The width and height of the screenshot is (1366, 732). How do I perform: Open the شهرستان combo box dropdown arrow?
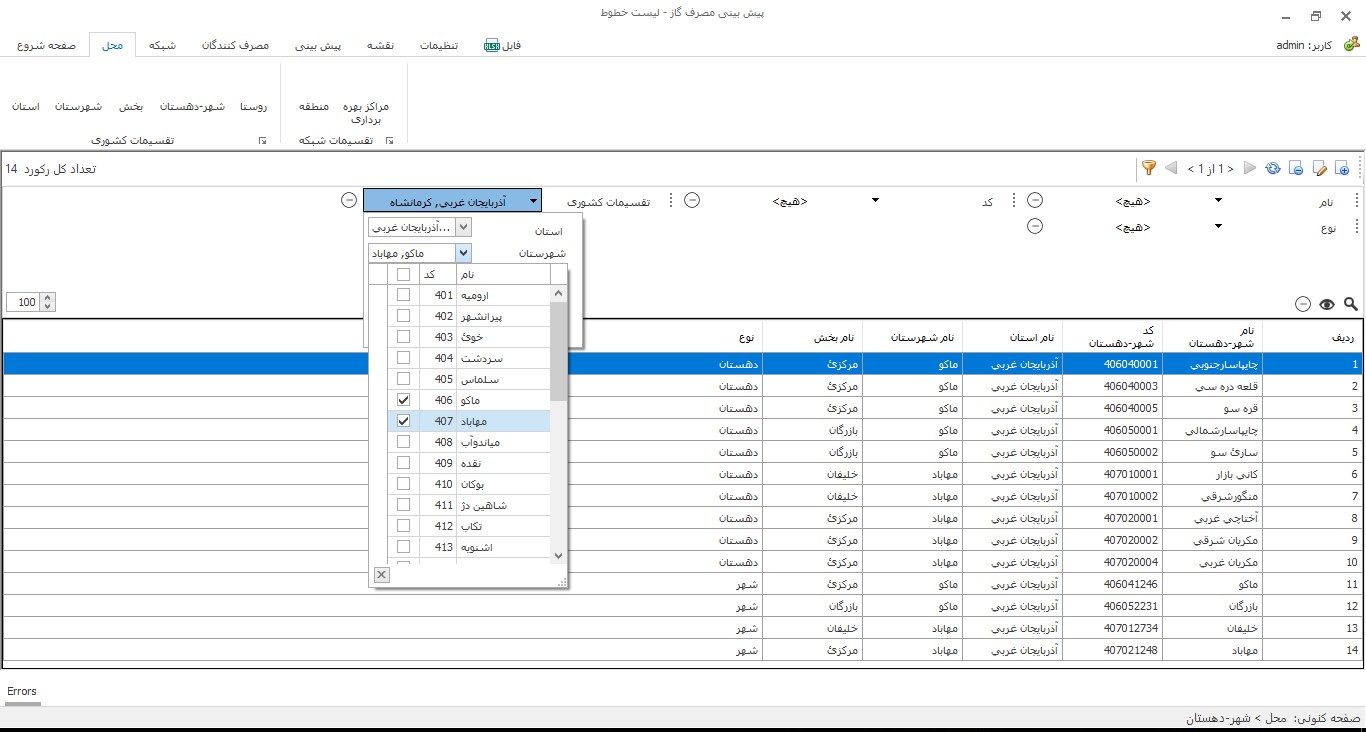[462, 254]
